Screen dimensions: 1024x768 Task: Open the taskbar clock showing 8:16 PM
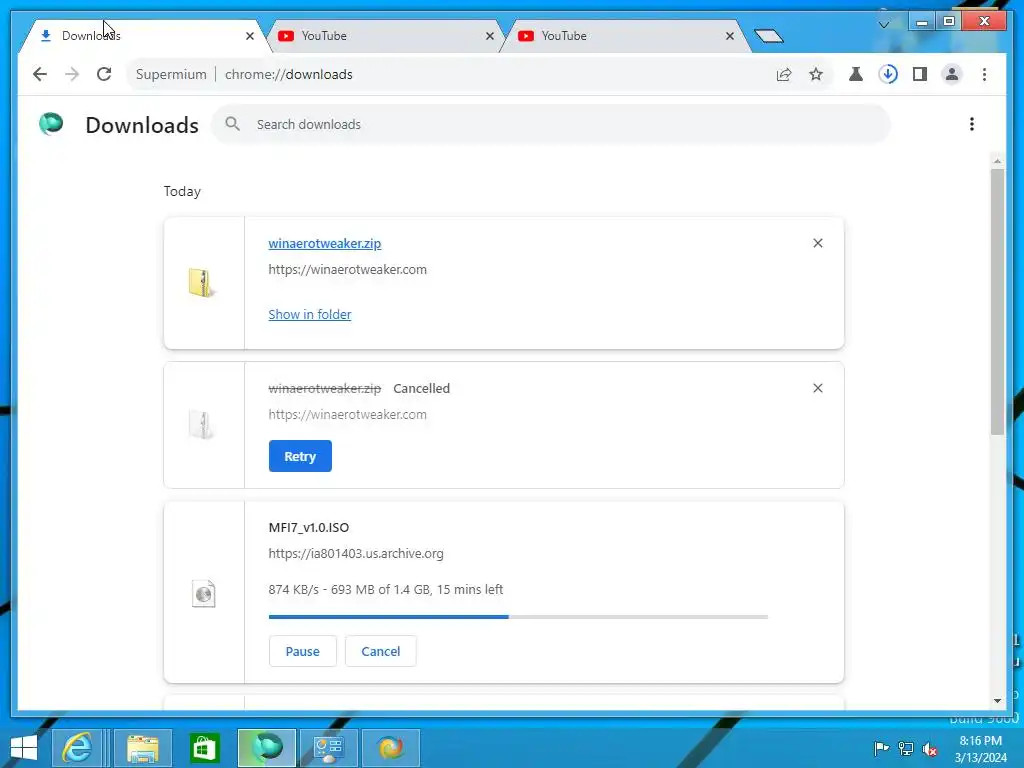point(980,749)
